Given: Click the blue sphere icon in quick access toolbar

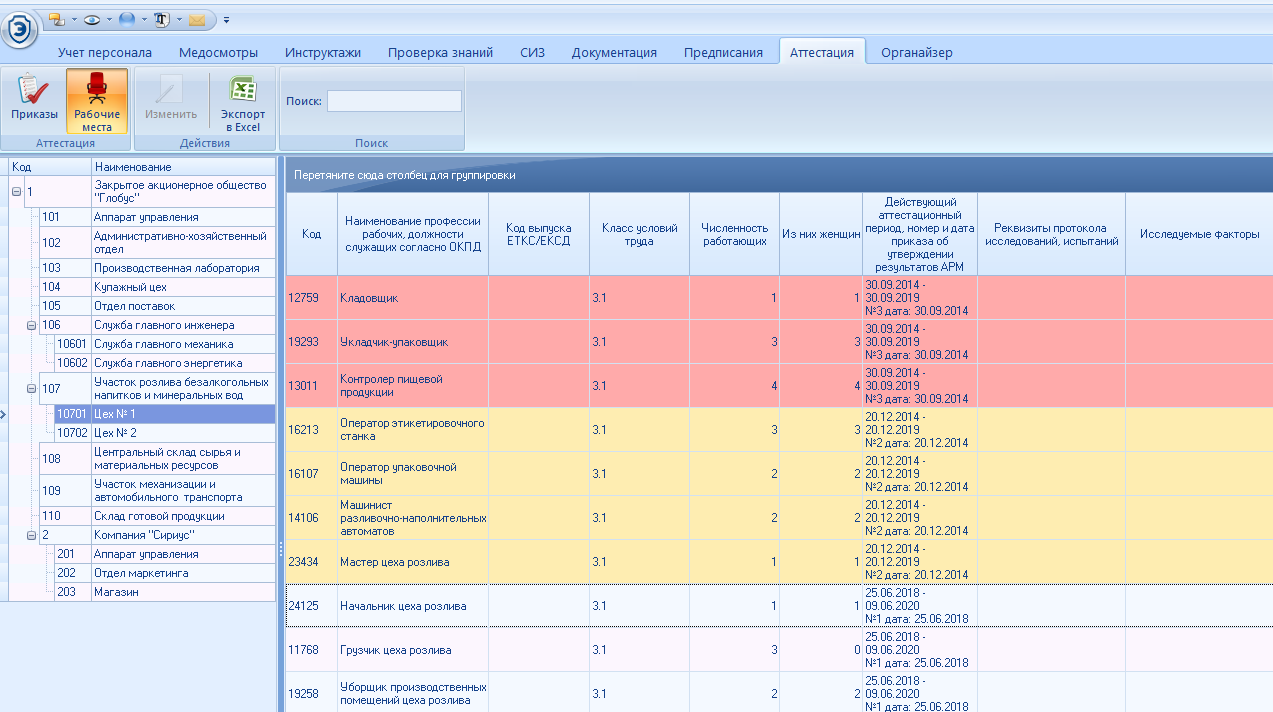Looking at the screenshot, I should [x=127, y=19].
